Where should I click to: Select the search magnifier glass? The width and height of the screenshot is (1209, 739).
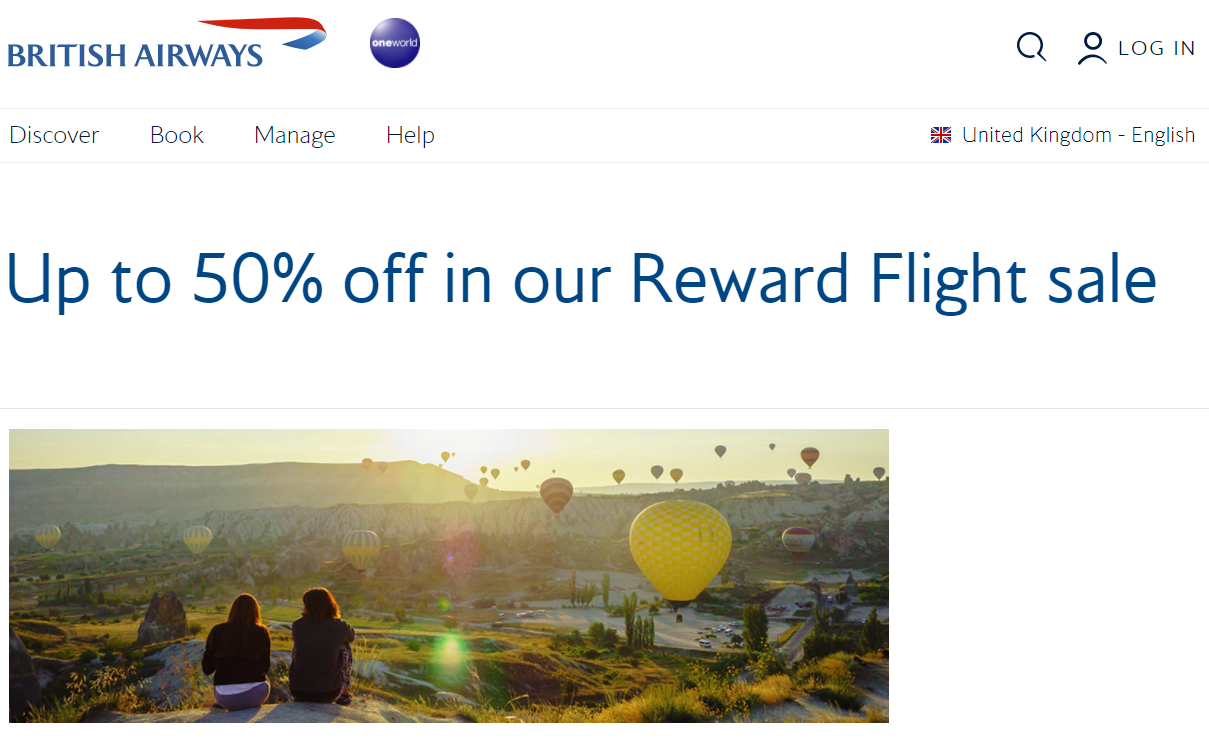1031,46
